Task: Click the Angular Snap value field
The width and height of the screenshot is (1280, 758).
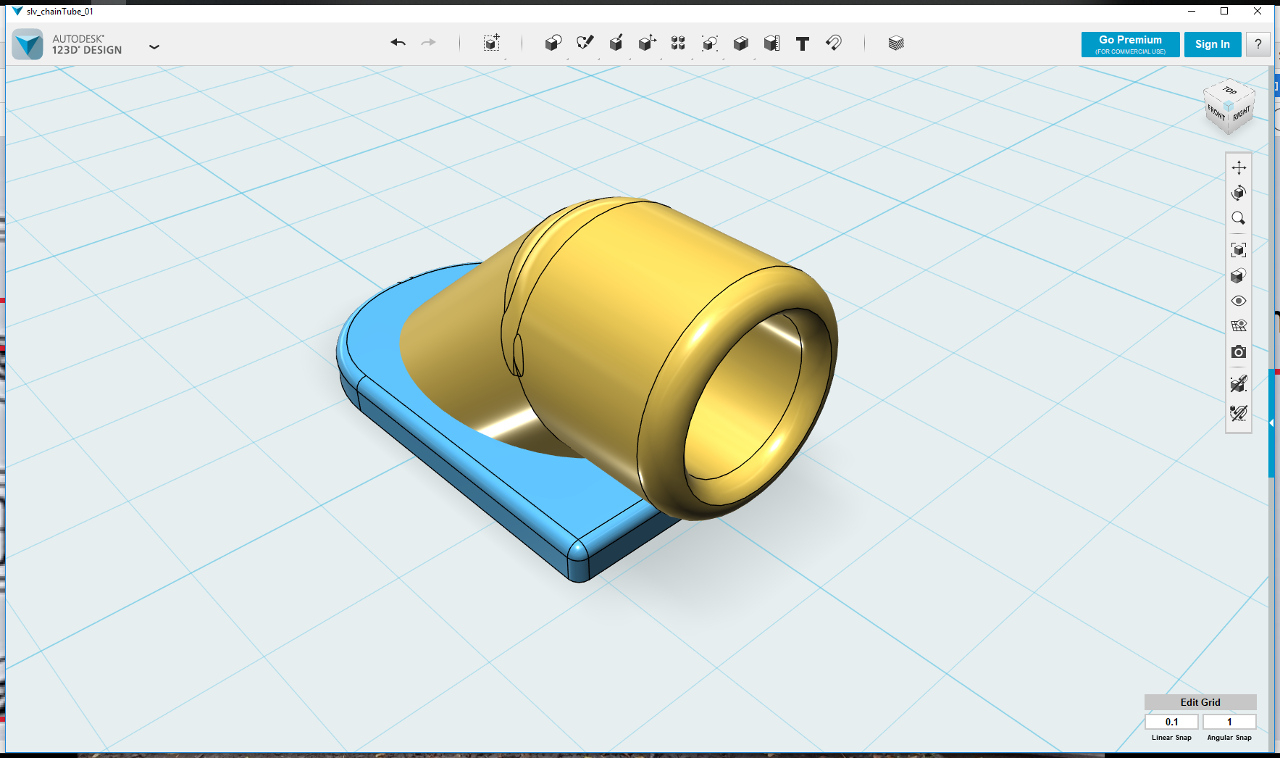Action: [x=1229, y=722]
